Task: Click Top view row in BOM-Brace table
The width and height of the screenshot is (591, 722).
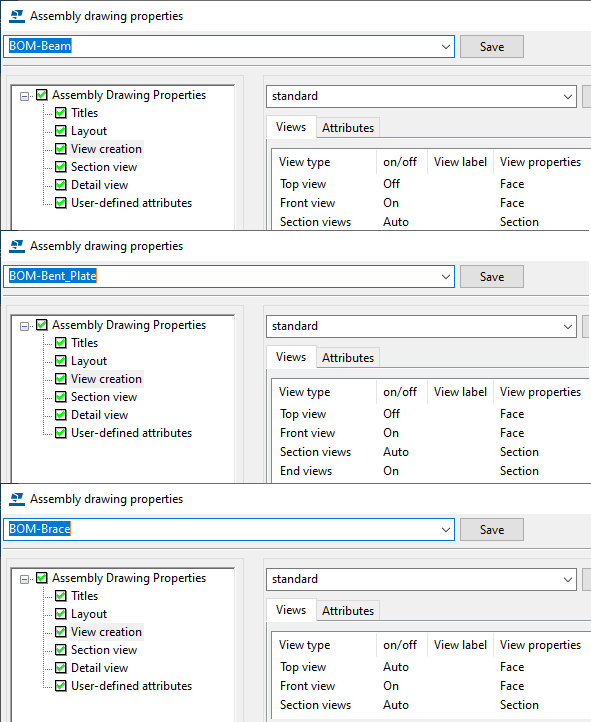Action: coord(431,667)
